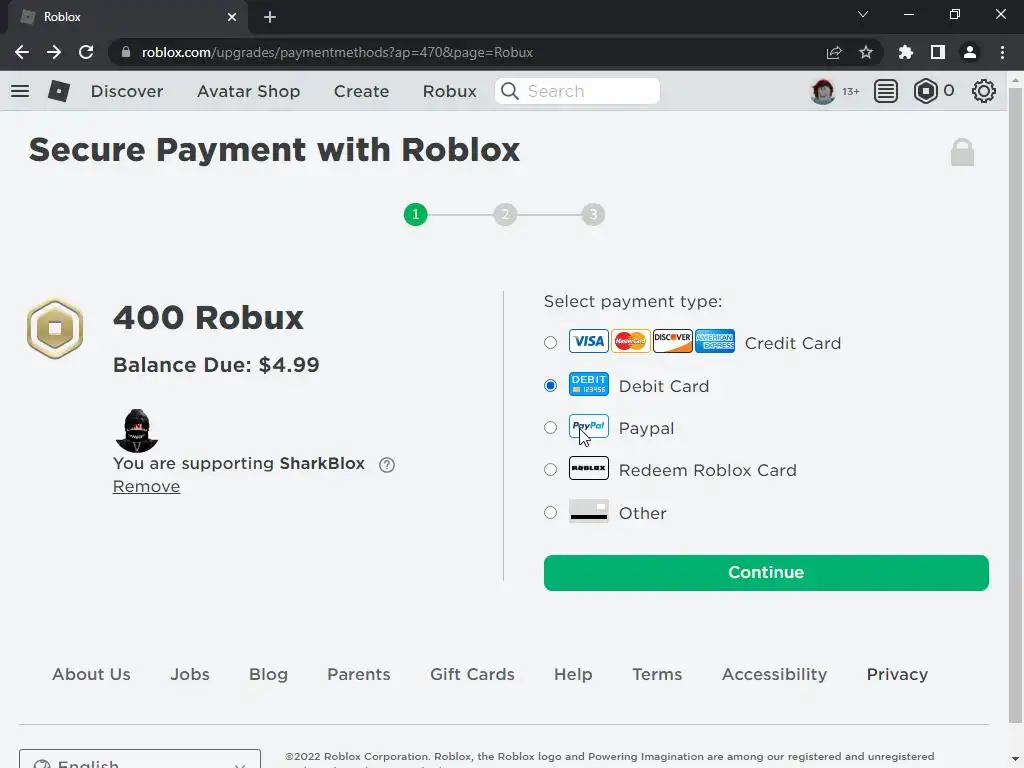
Task: Open the Parents footer link
Action: pyautogui.click(x=359, y=674)
